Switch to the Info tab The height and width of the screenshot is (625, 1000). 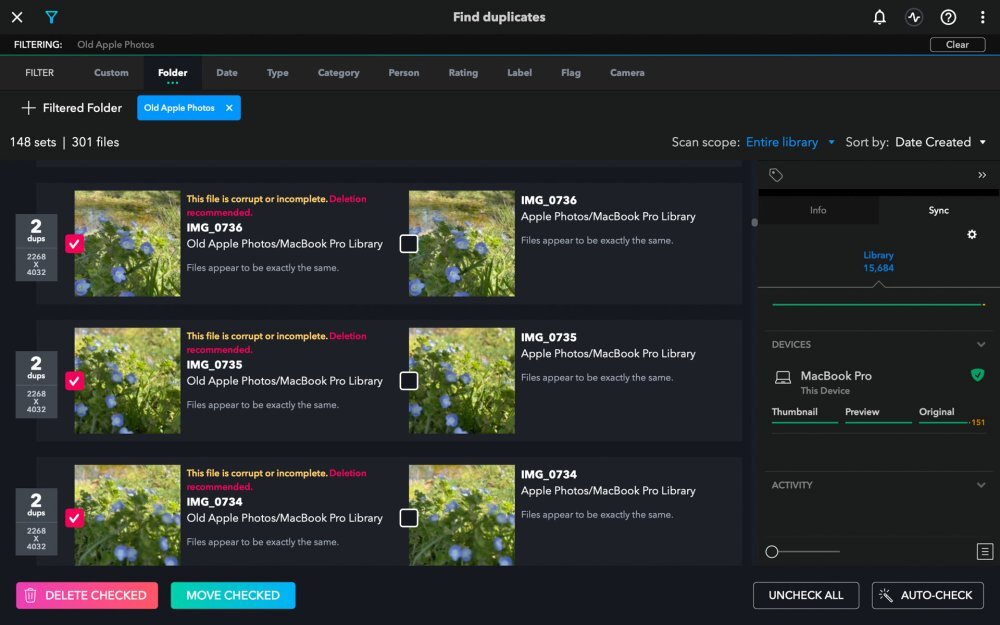(x=817, y=210)
